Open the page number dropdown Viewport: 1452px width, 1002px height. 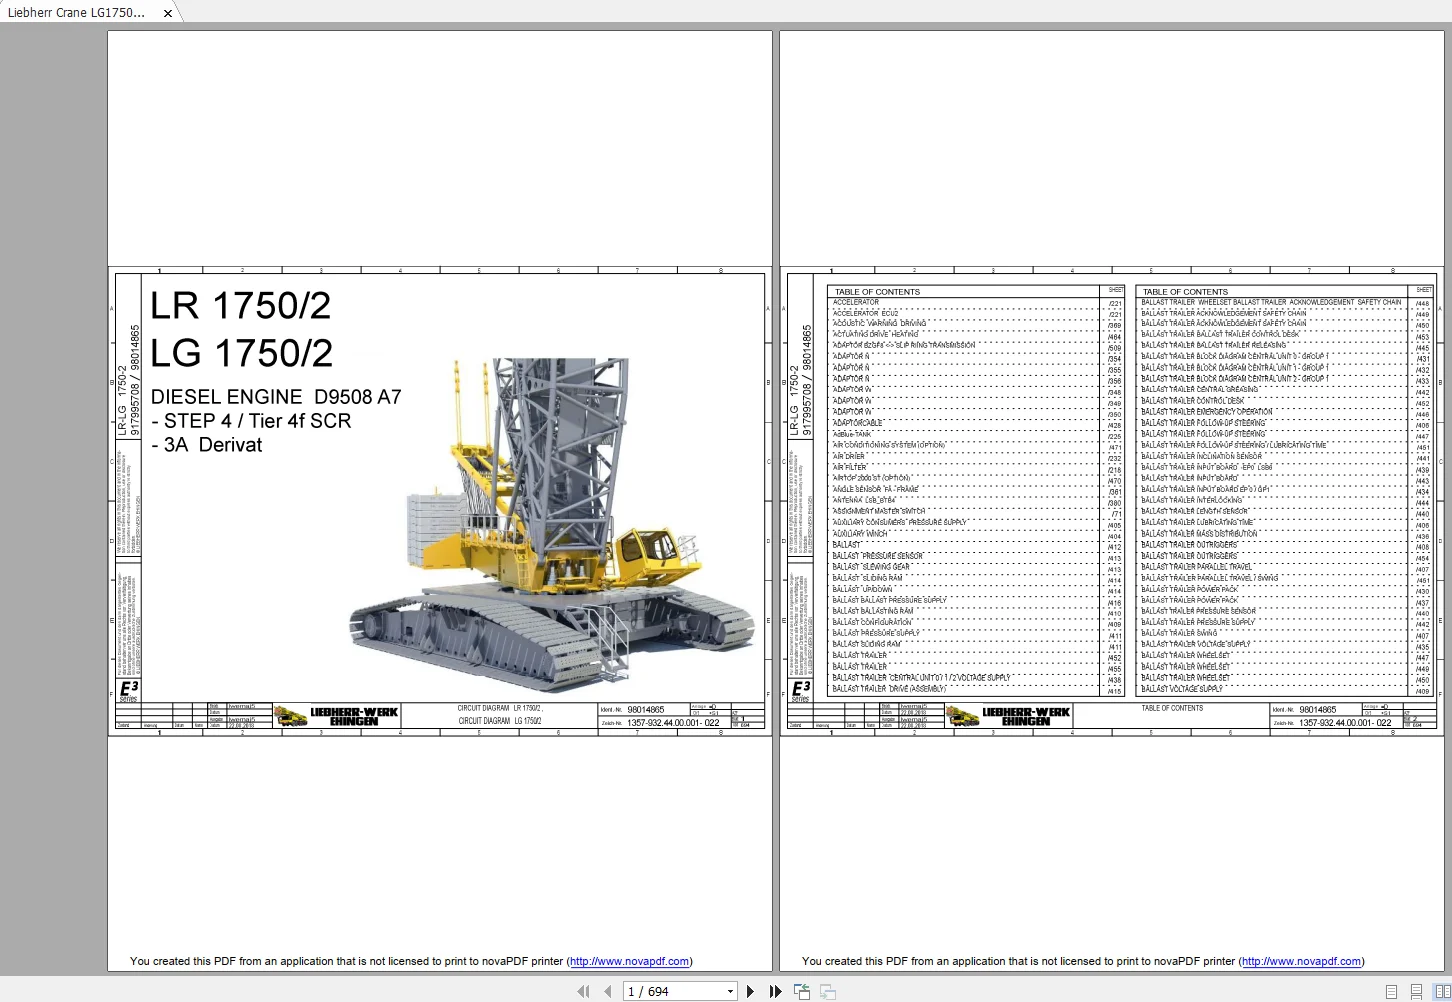click(x=730, y=991)
